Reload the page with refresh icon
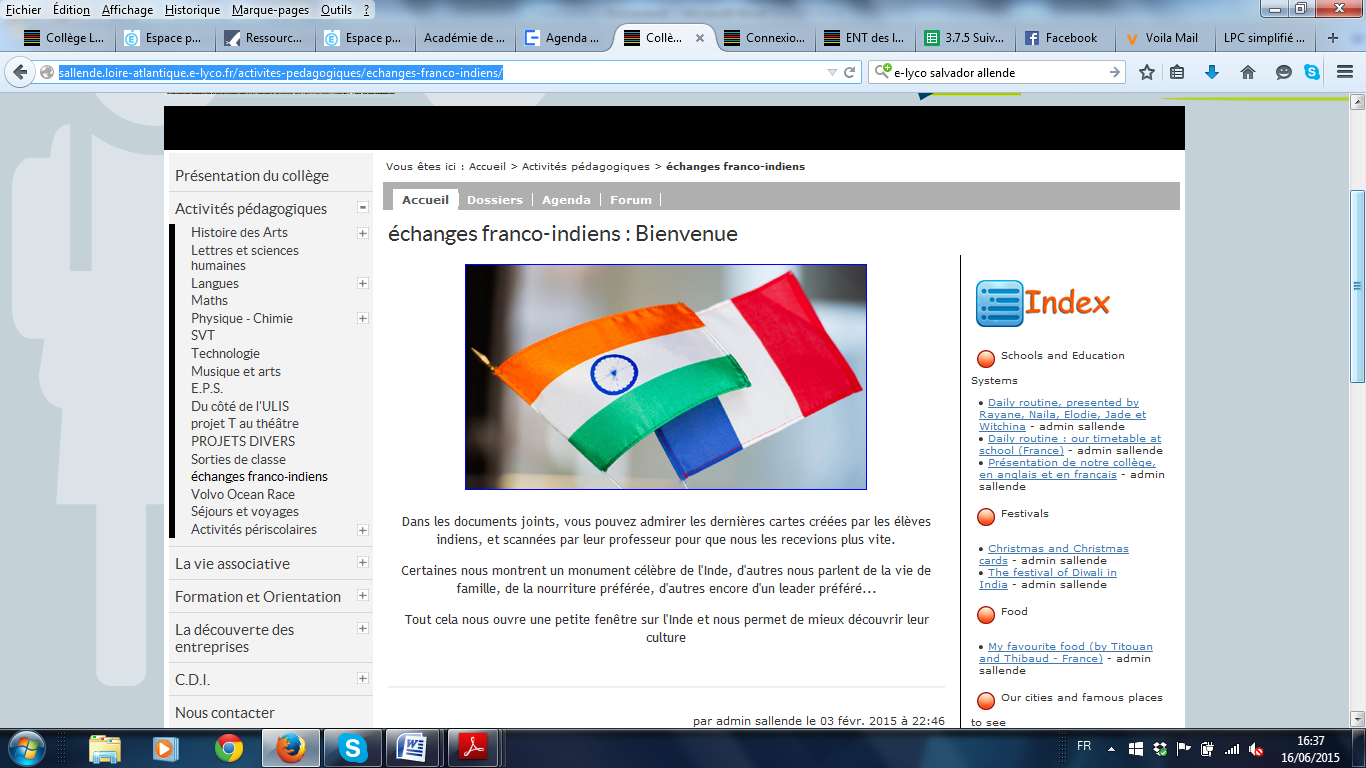This screenshot has width=1366, height=768. 850,72
